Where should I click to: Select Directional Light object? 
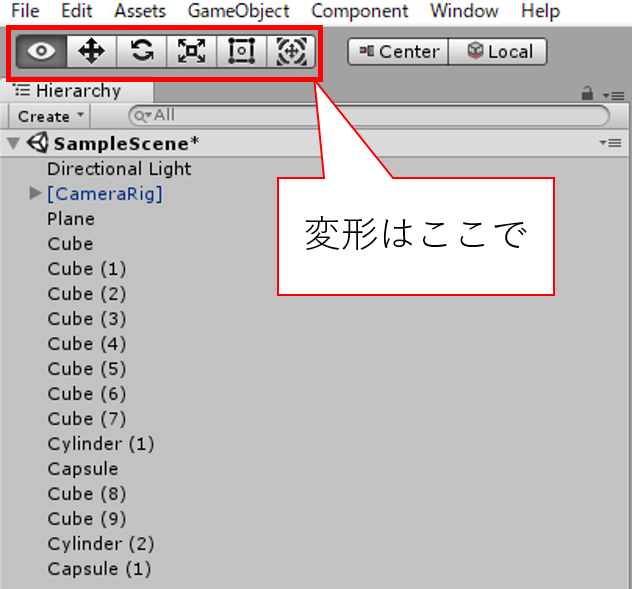pyautogui.click(x=119, y=169)
